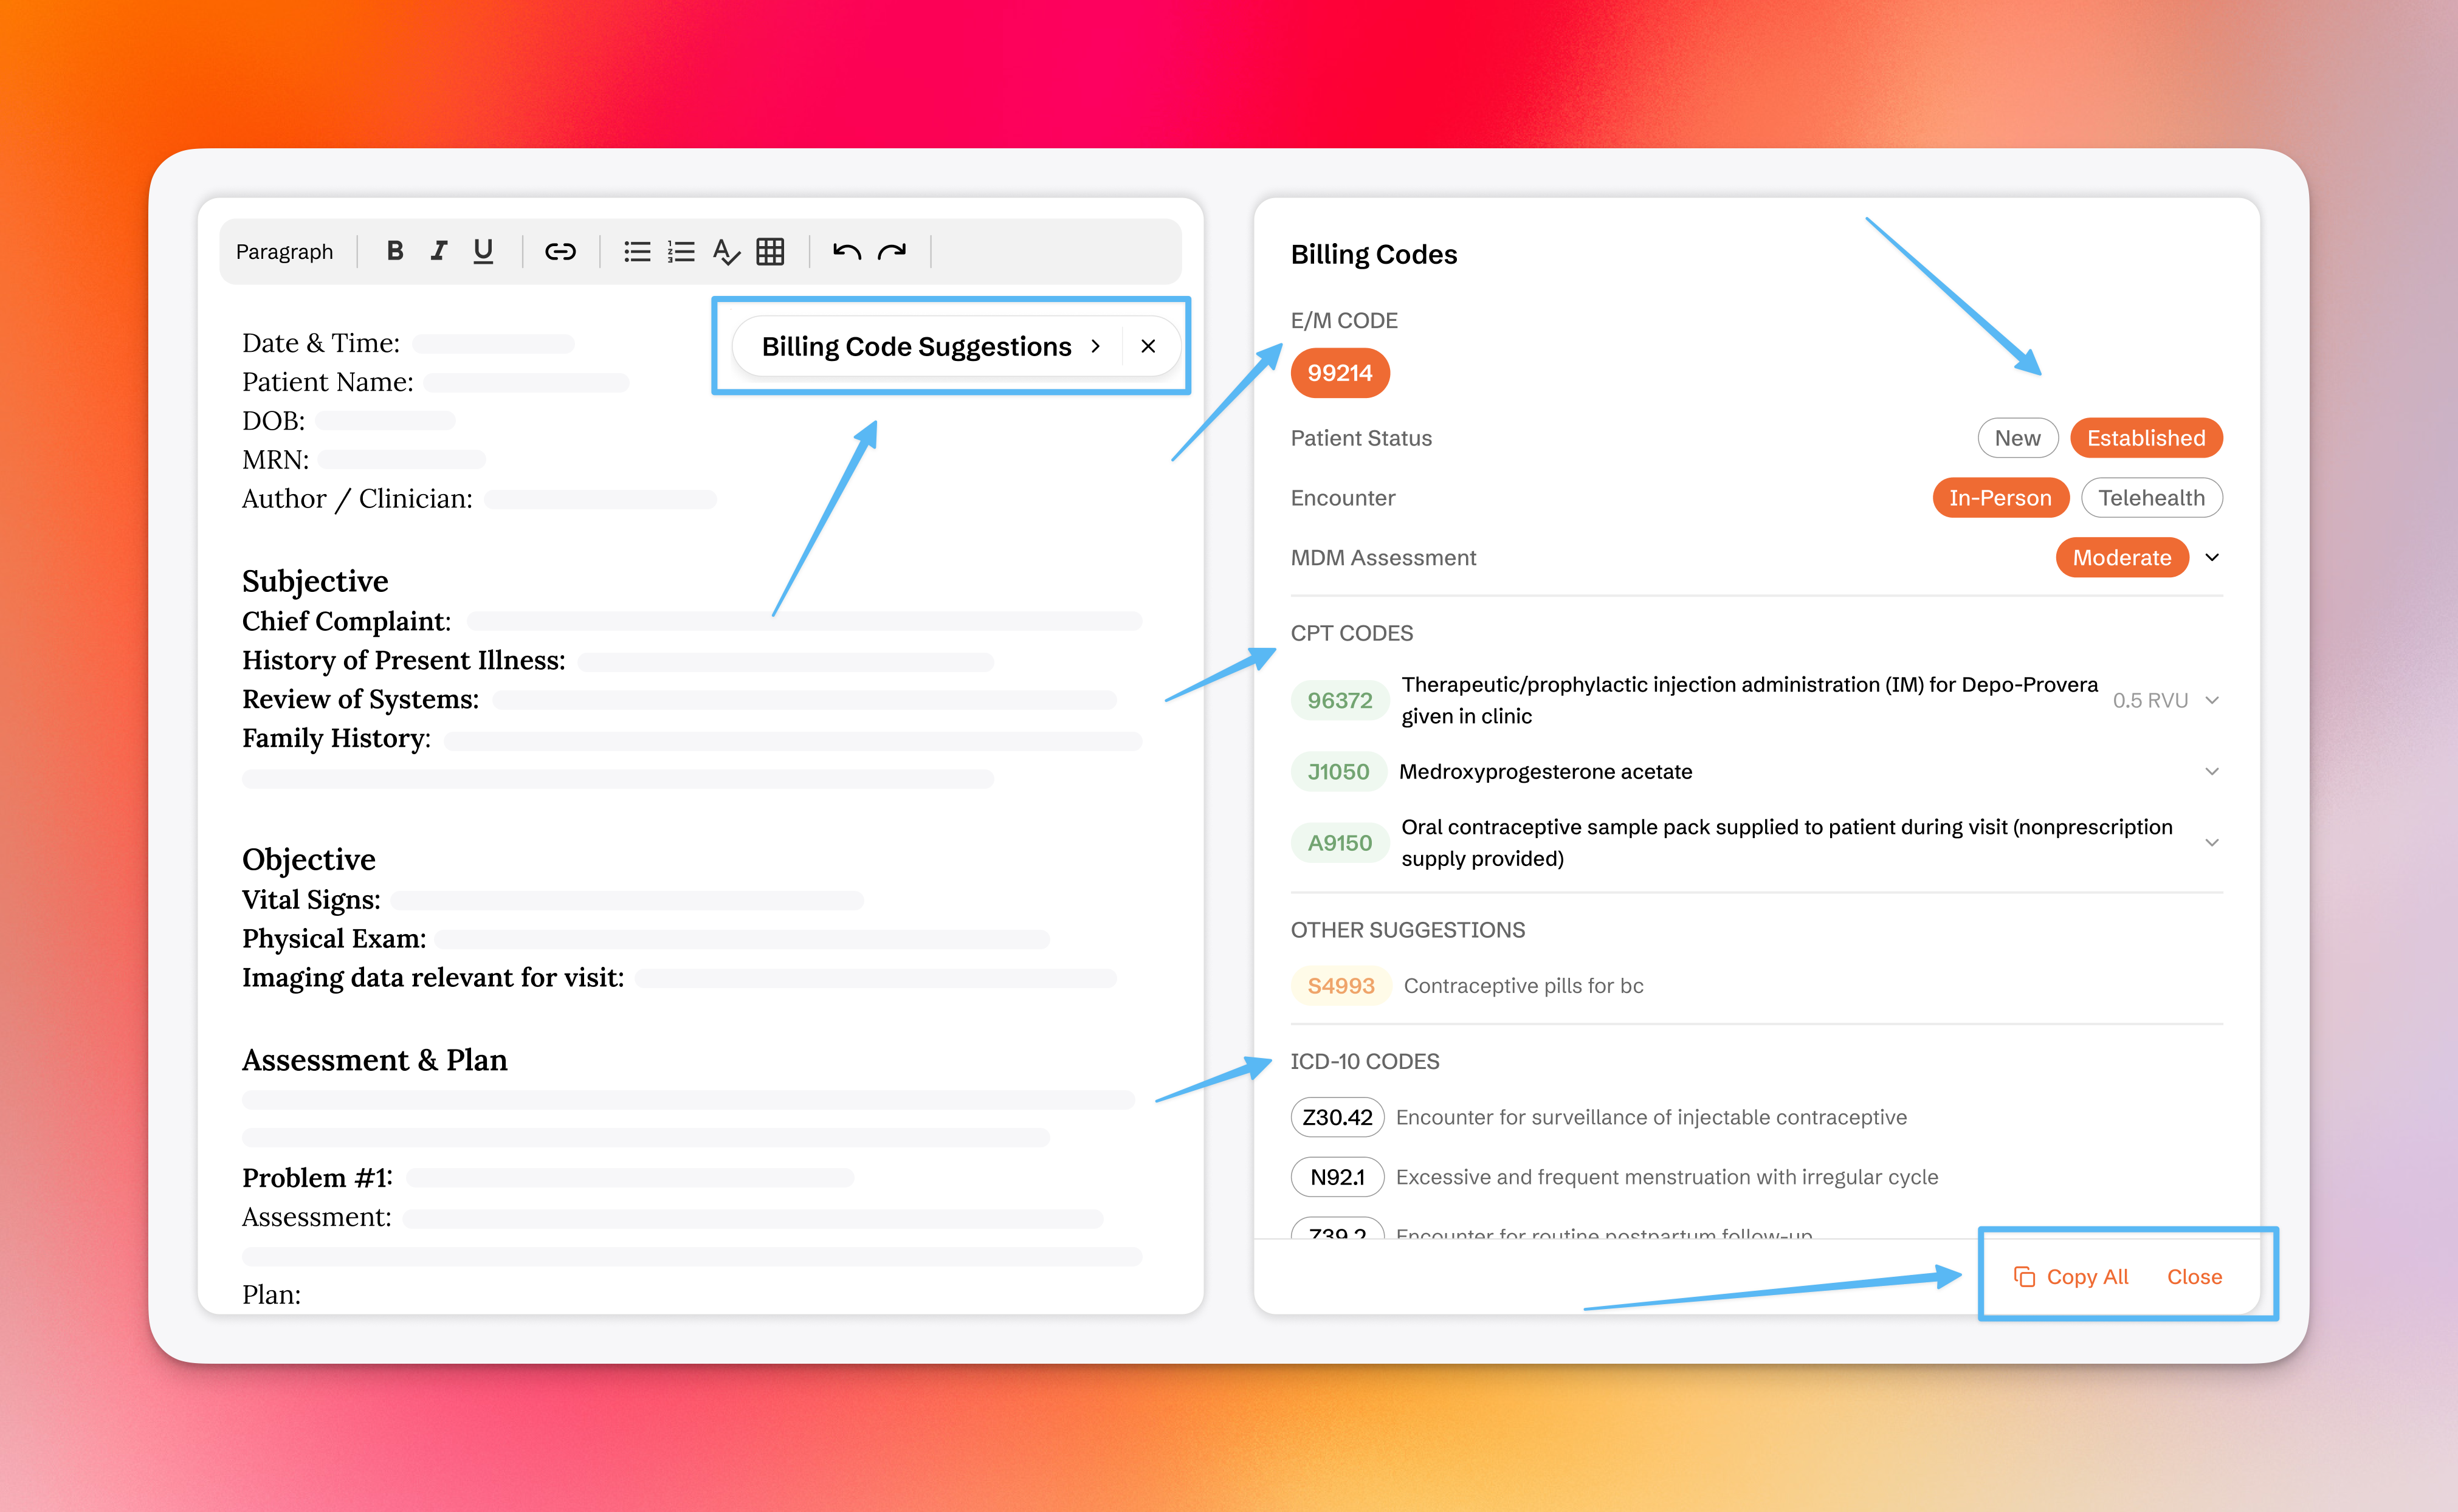Insert a hyperlink with the link icon
Screen dimensions: 2458x1512
point(560,251)
